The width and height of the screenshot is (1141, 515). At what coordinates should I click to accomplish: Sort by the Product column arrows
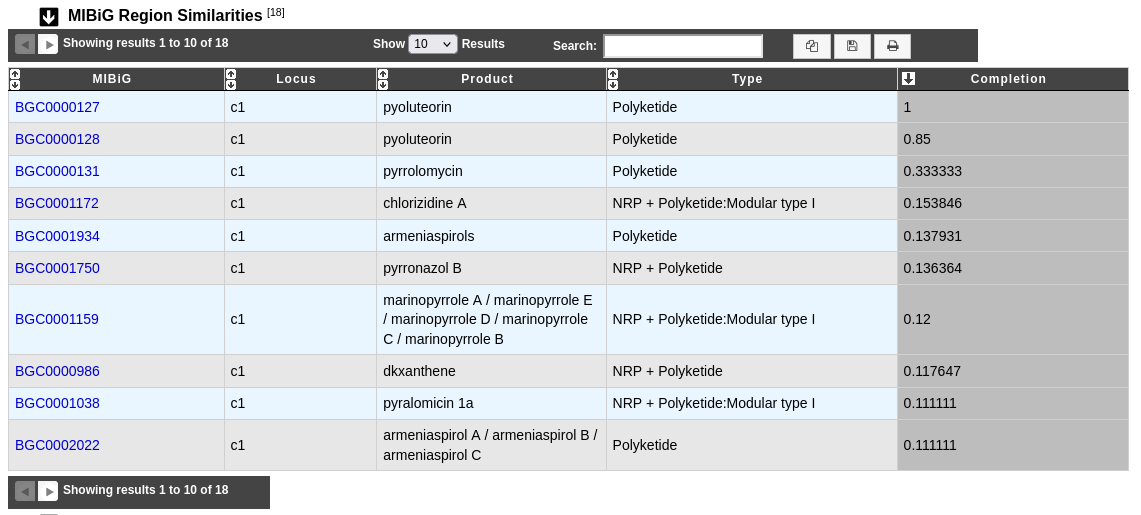(x=383, y=79)
